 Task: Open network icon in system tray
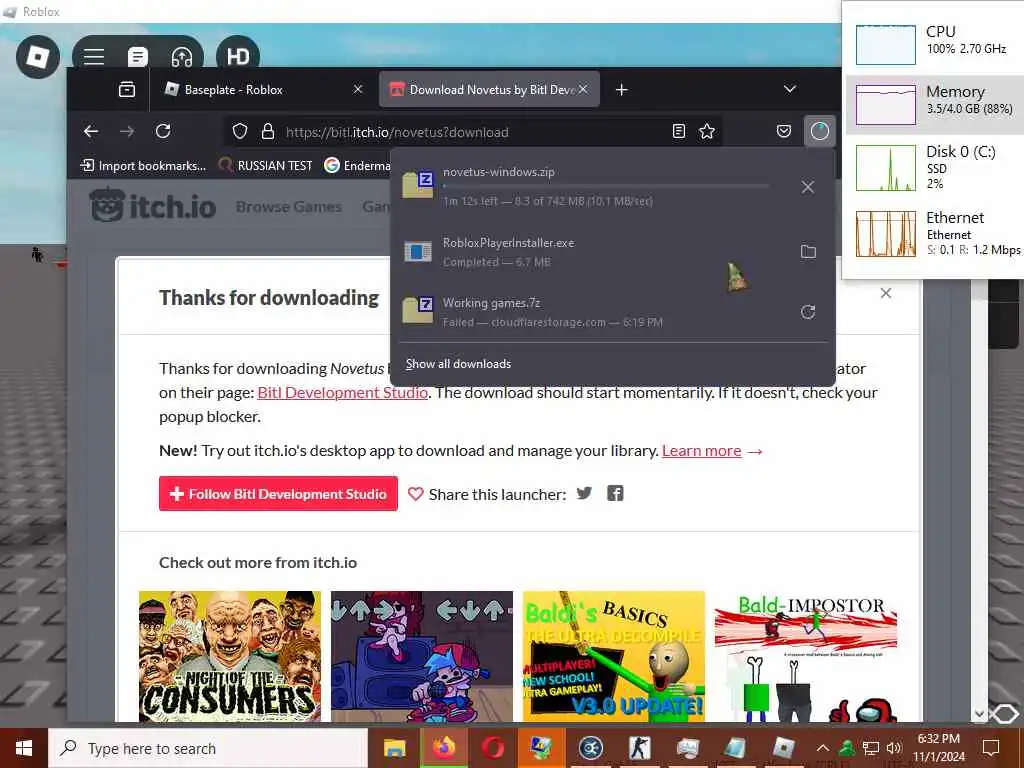(871, 748)
